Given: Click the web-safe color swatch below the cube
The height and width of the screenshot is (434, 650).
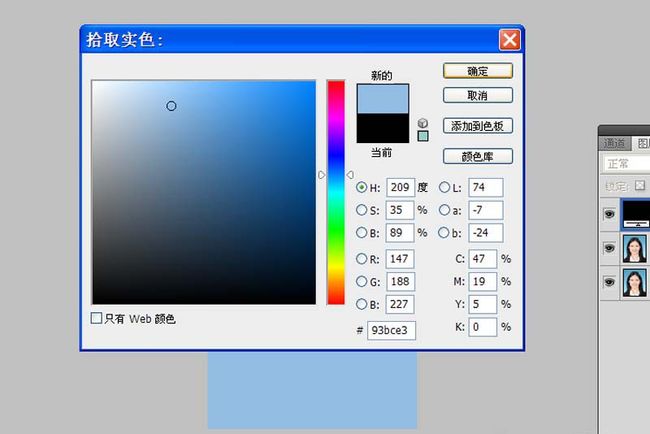Looking at the screenshot, I should [423, 136].
